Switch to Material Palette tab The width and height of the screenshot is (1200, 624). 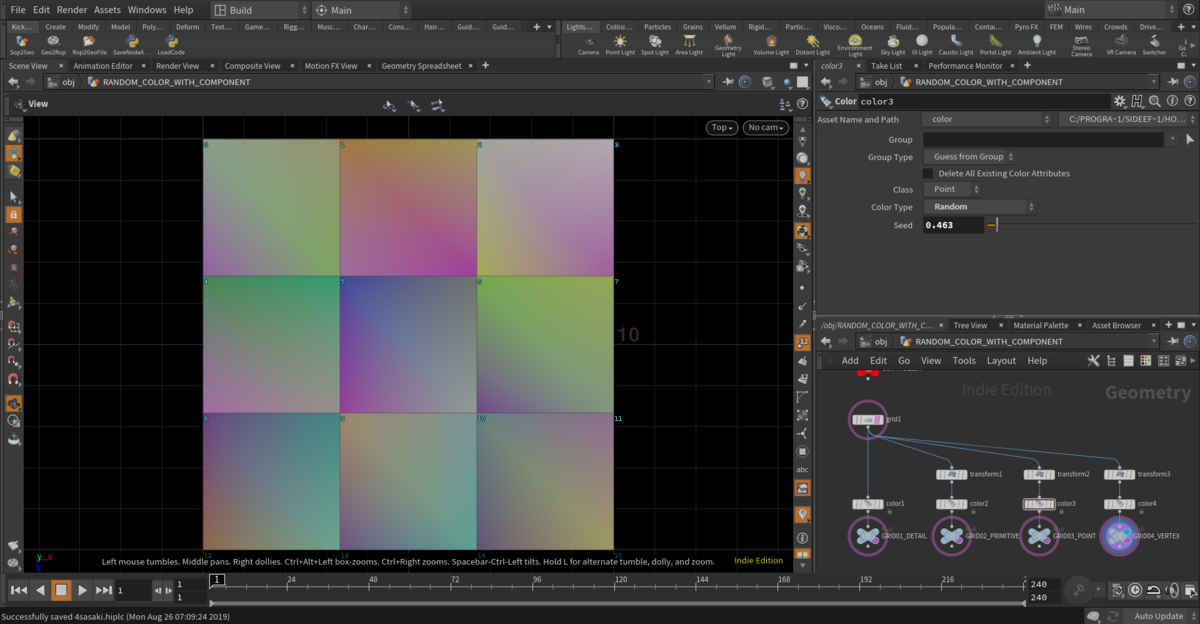click(x=1041, y=325)
